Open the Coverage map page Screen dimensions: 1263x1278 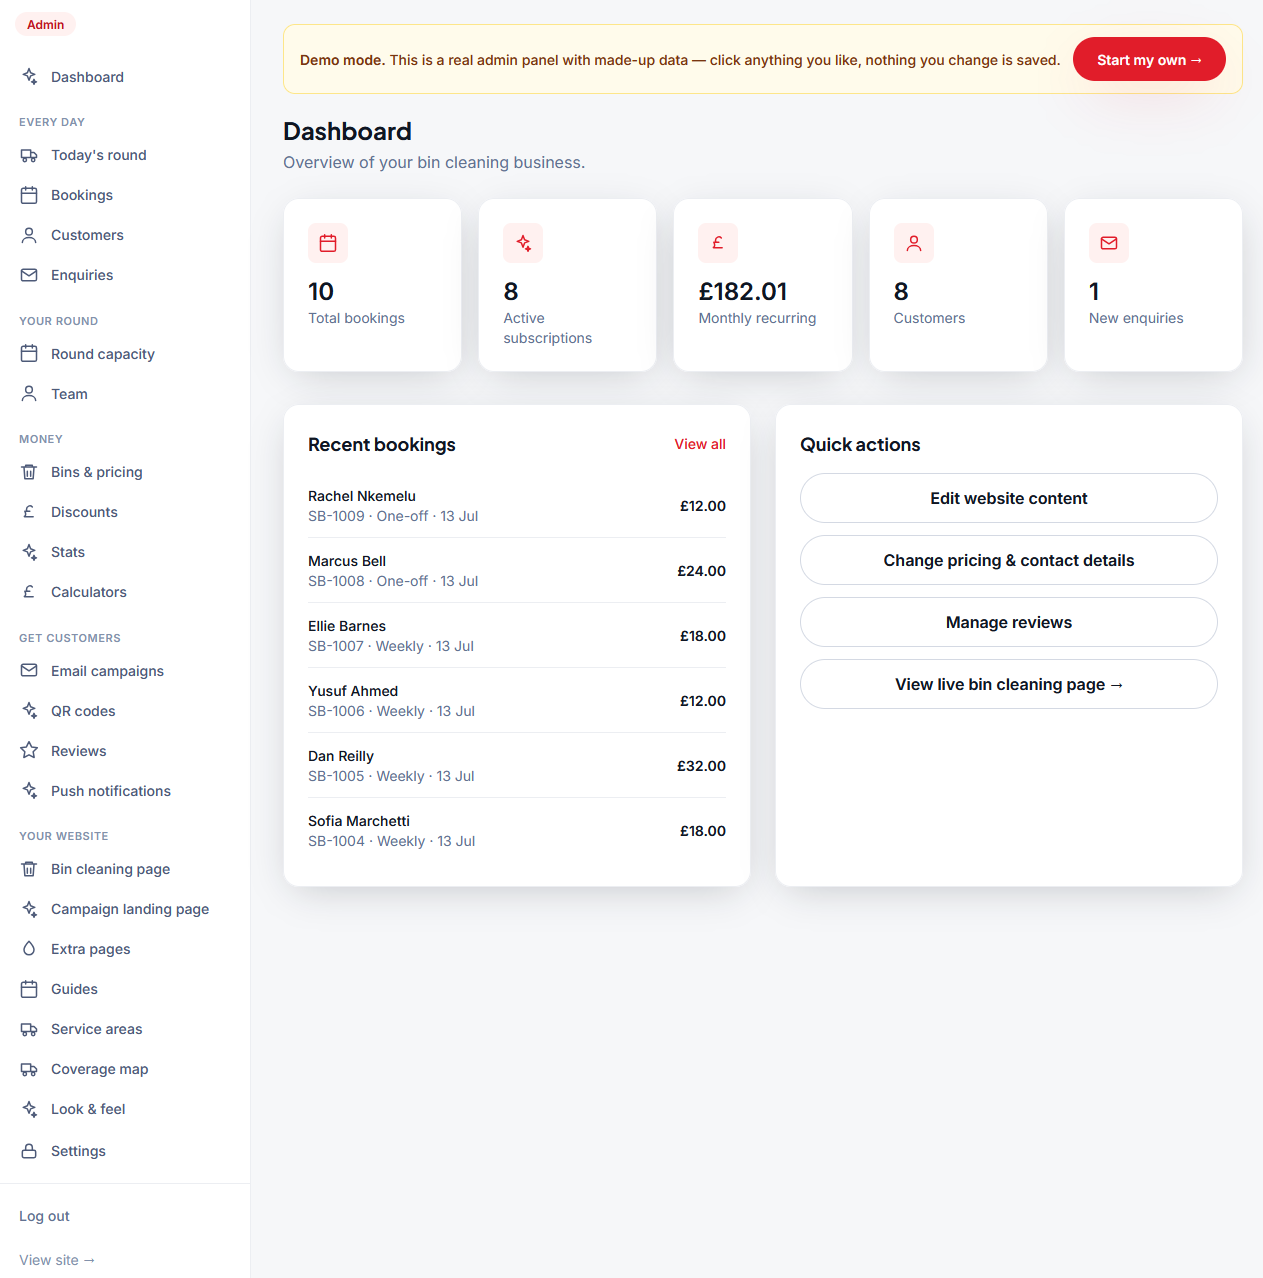point(125,1069)
